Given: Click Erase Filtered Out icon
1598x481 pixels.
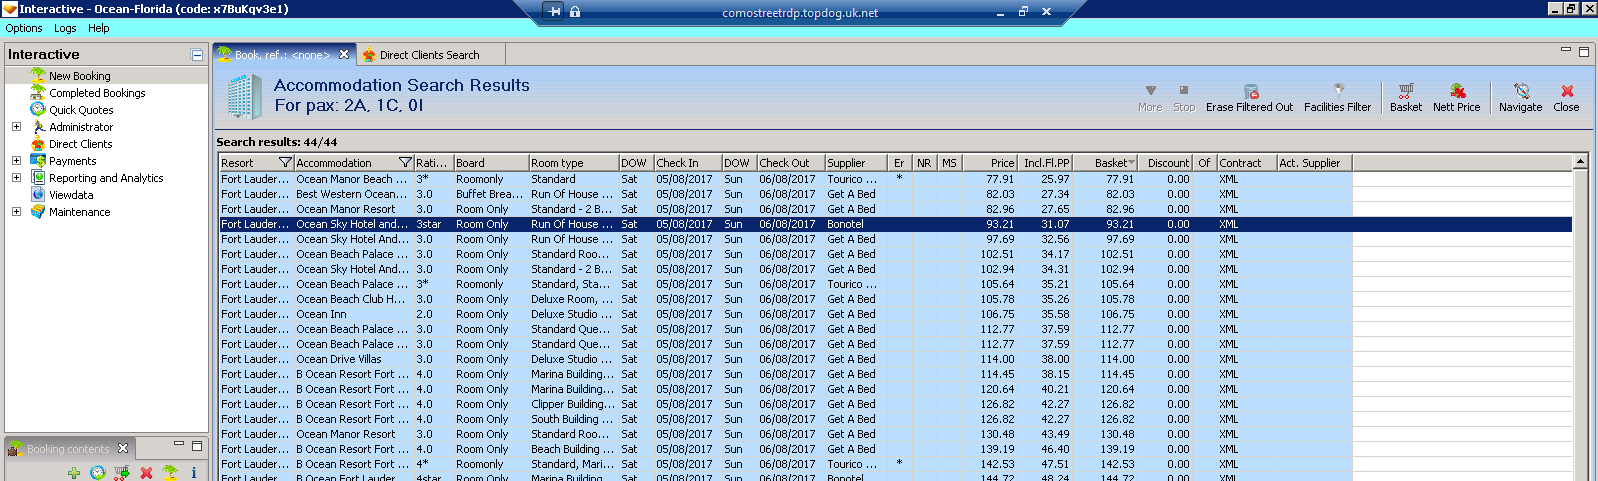Looking at the screenshot, I should click(x=1250, y=91).
